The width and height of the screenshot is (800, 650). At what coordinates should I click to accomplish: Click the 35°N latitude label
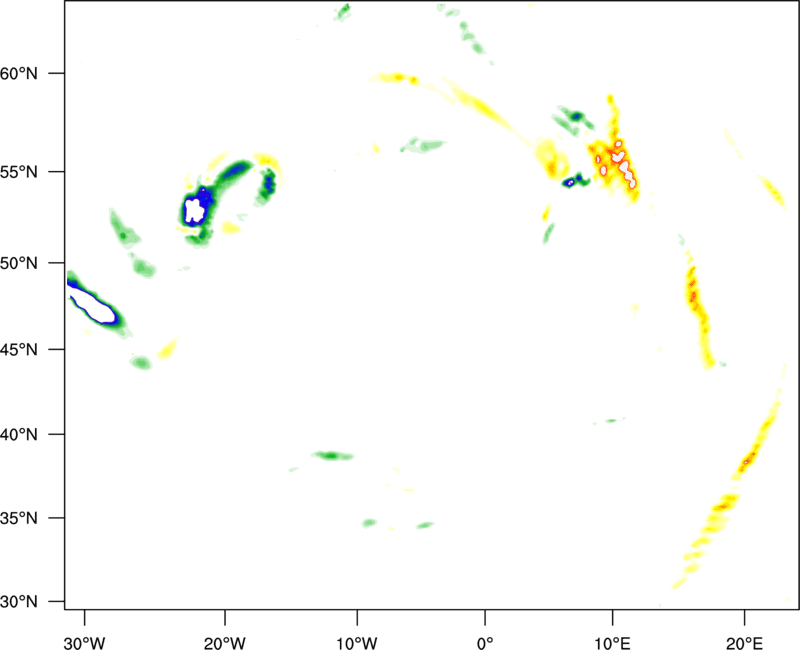(19, 518)
